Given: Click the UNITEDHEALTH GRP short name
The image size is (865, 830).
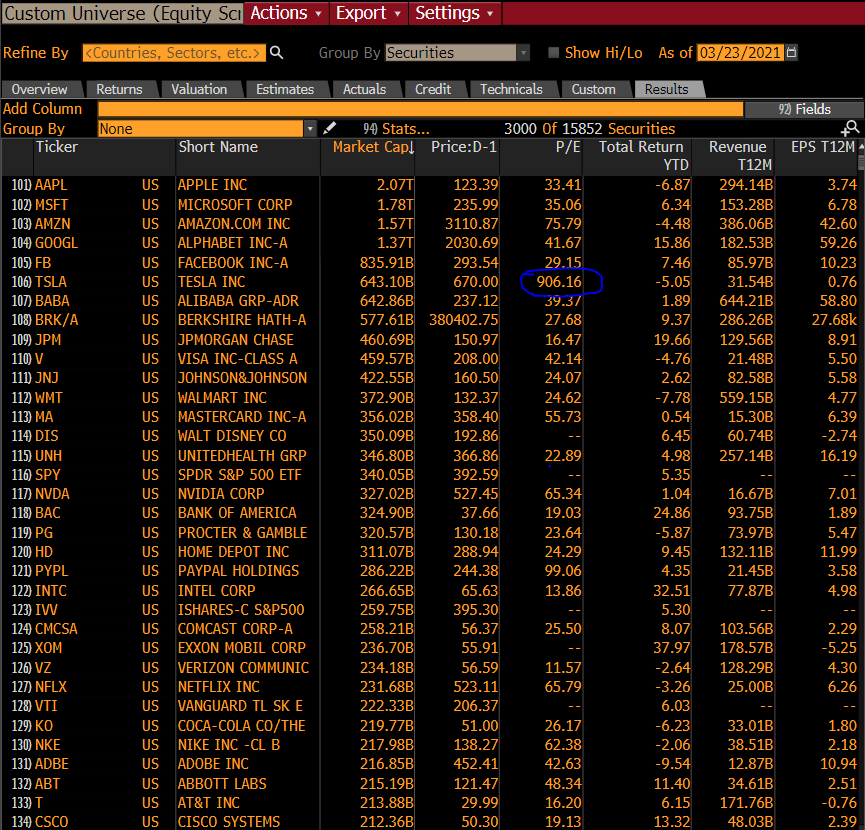Looking at the screenshot, I should 242,456.
